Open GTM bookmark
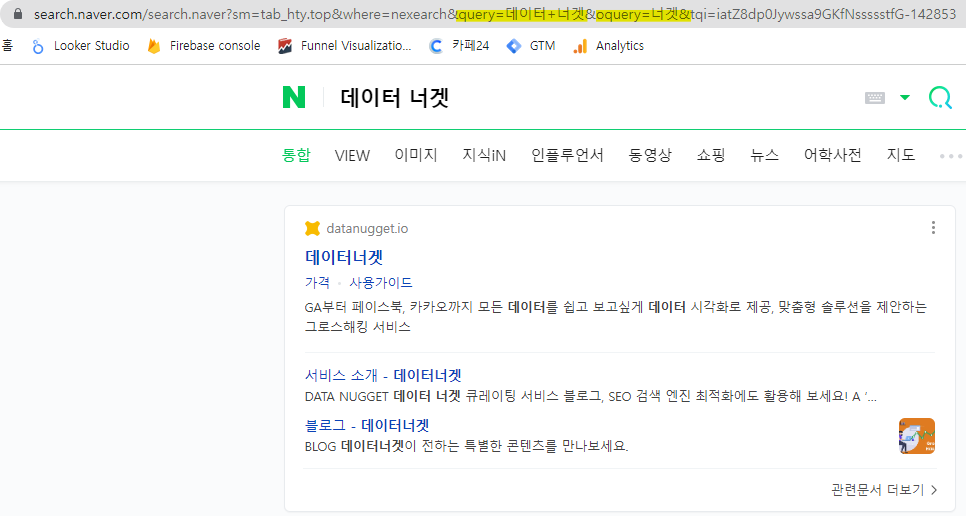This screenshot has width=966, height=516. click(x=530, y=46)
